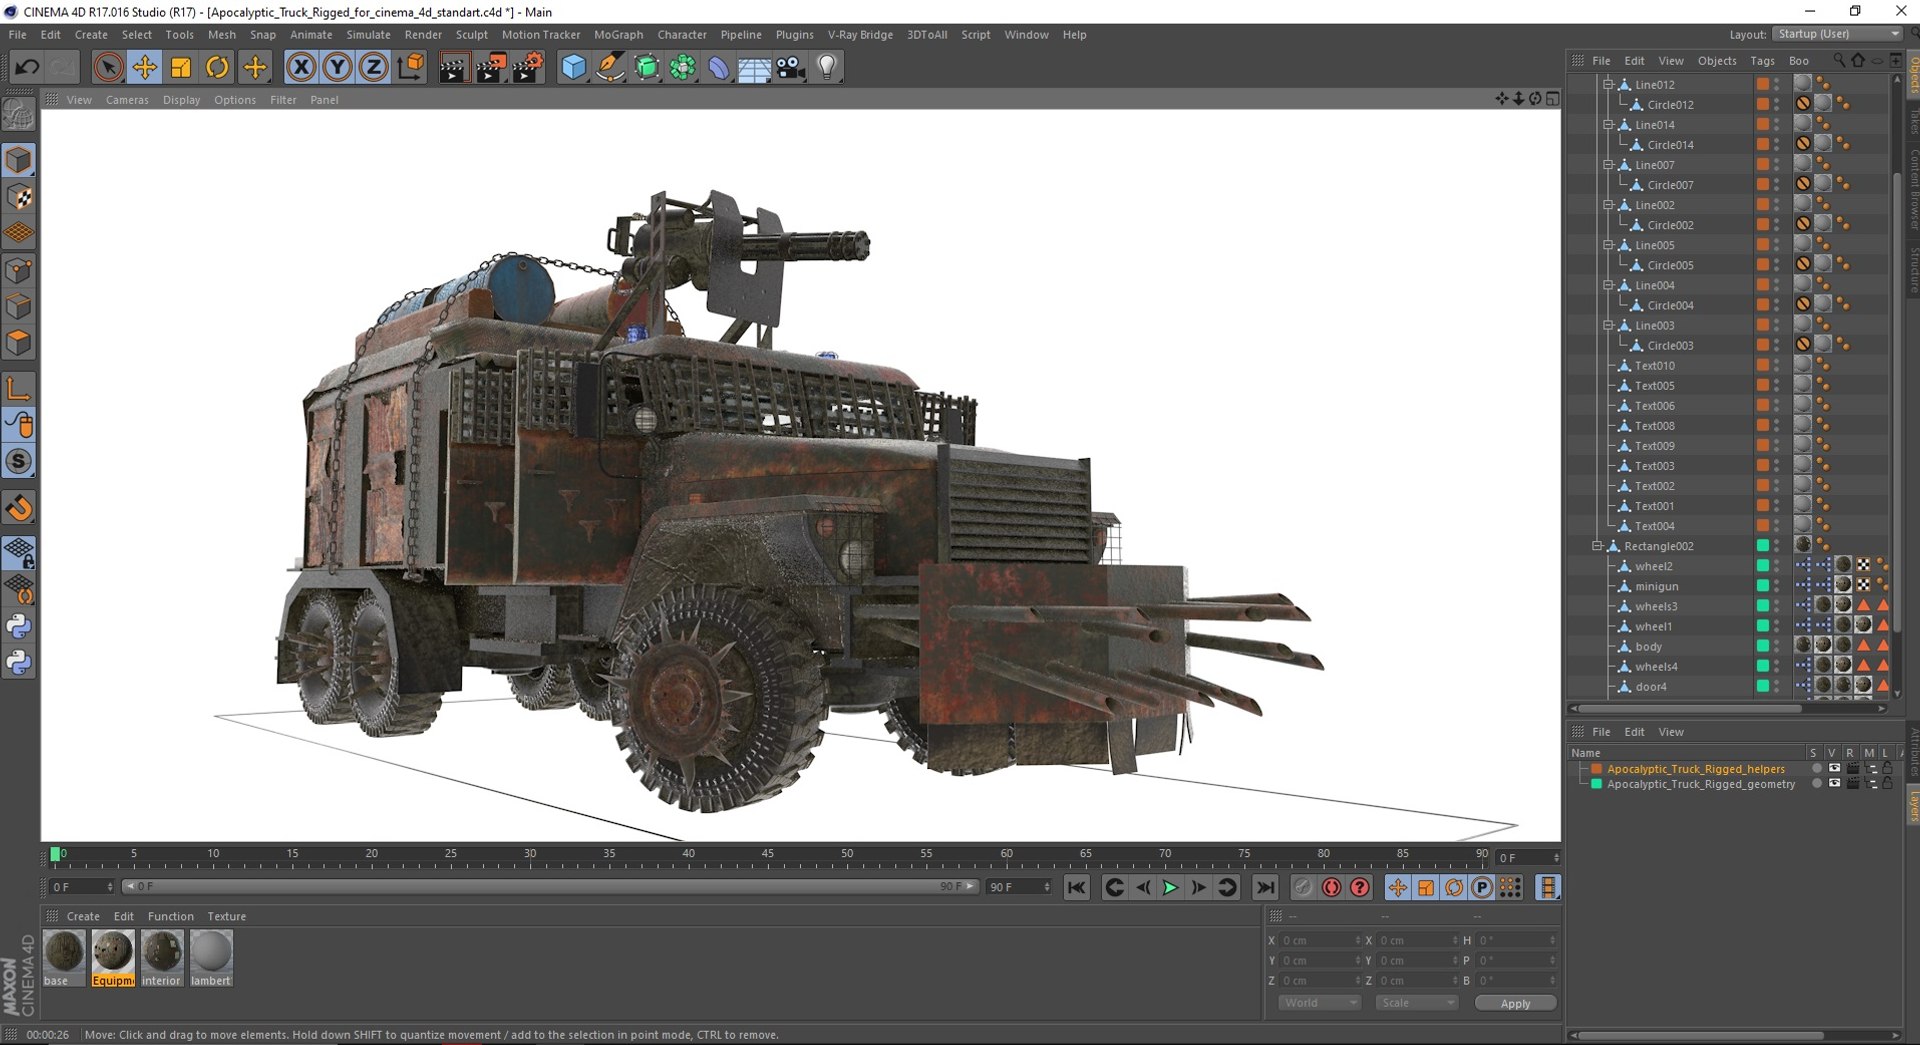Add a camera object
The image size is (1920, 1045).
[x=791, y=67]
